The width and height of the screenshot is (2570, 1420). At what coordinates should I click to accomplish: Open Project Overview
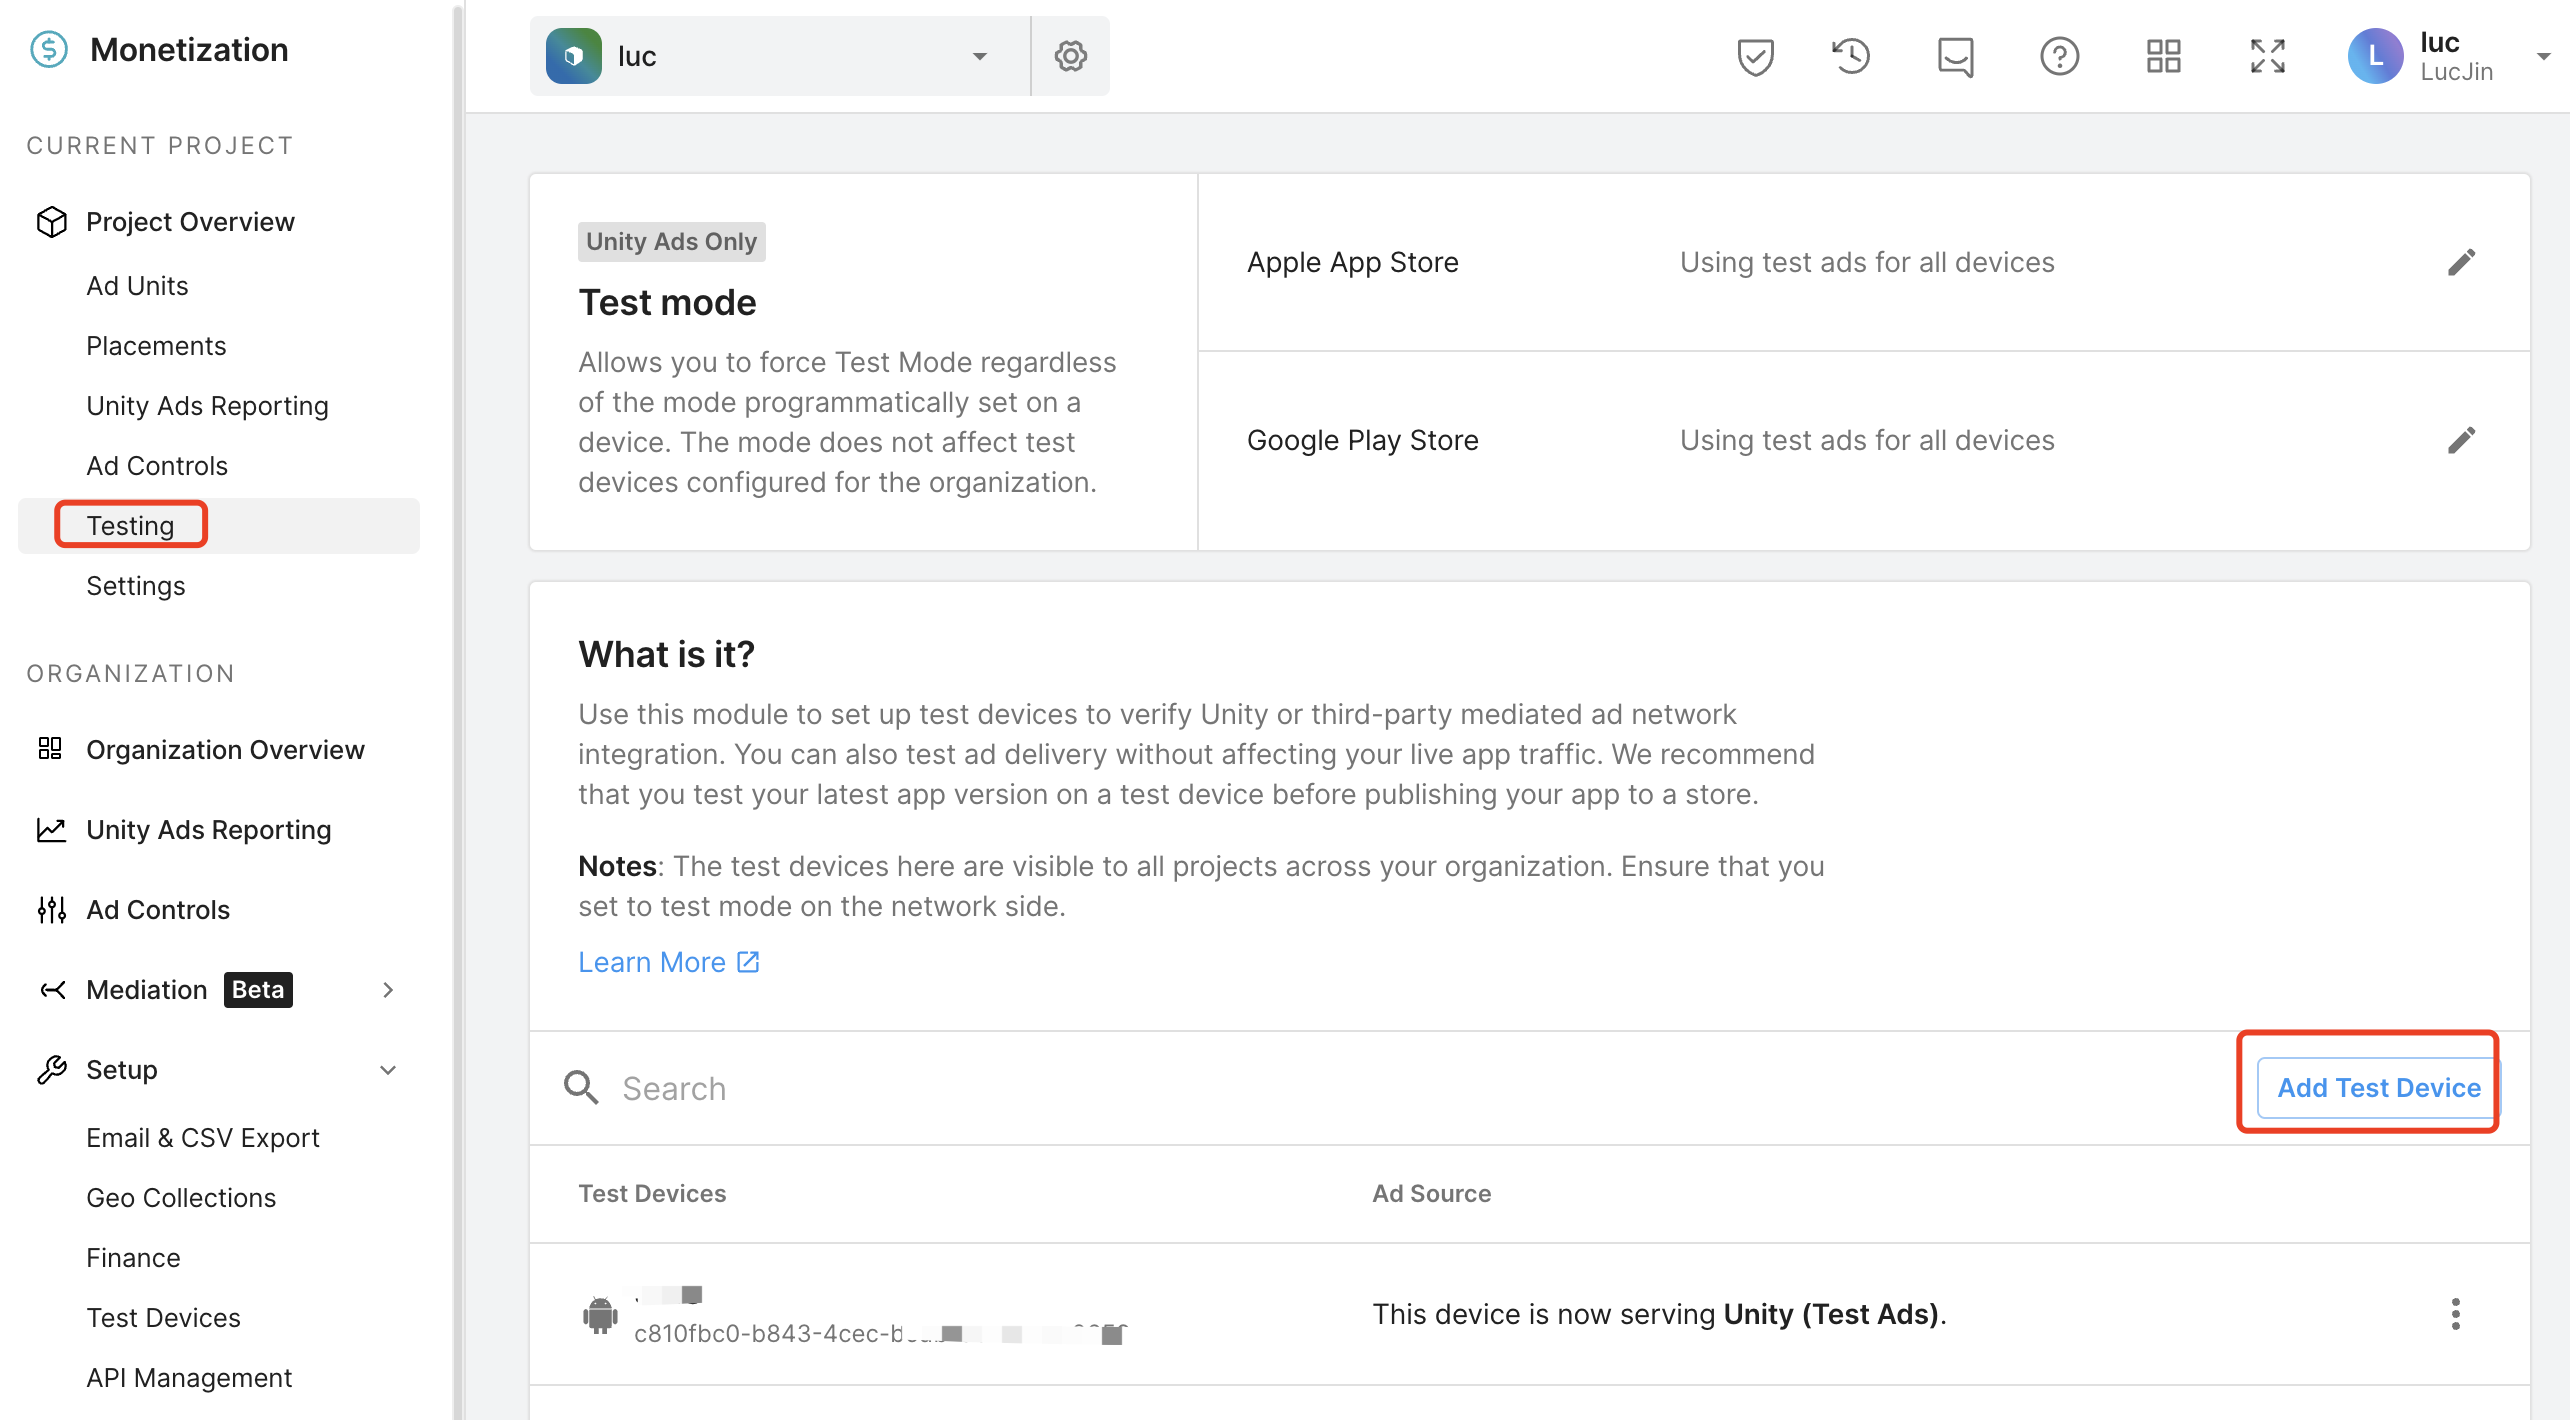click(x=190, y=222)
